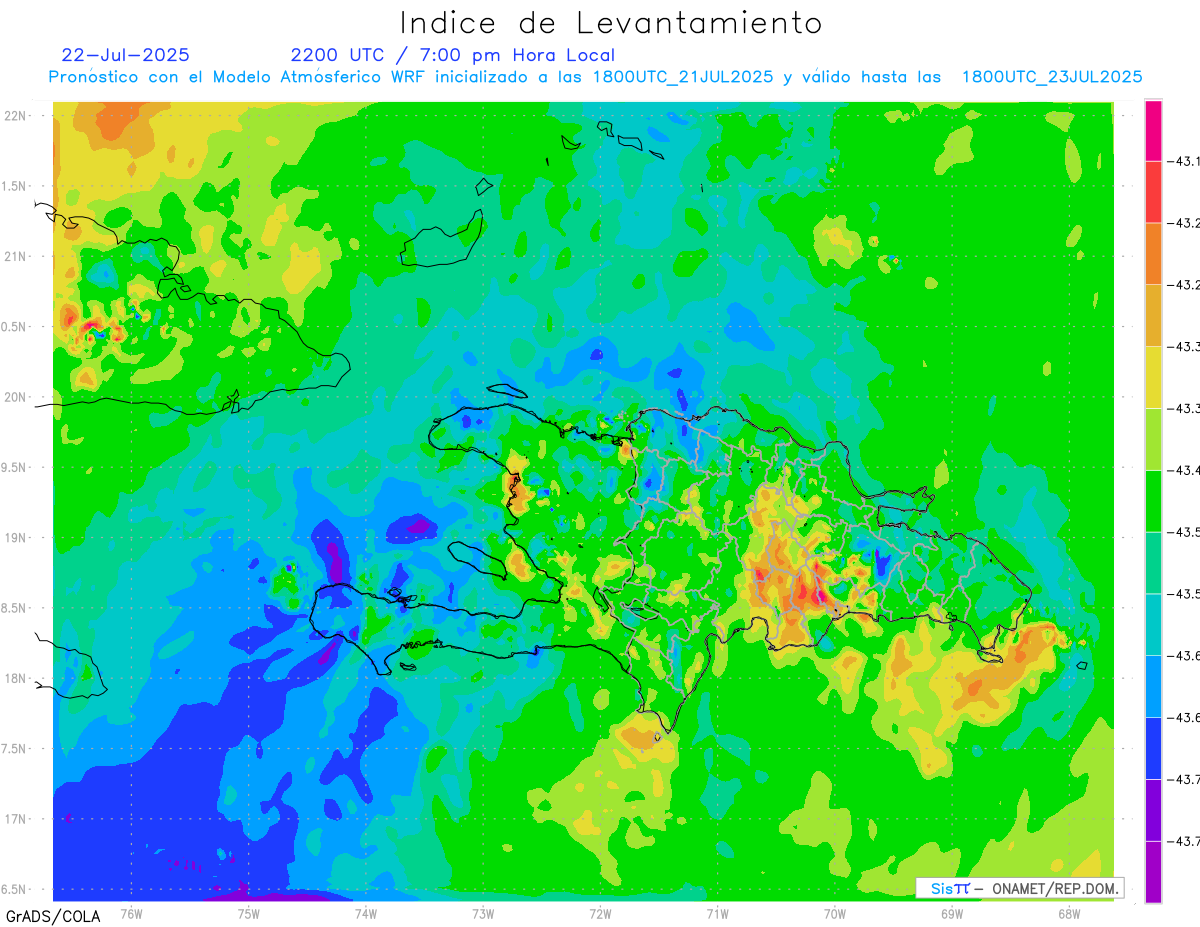Screen dimensions: 1200x927
Task: Click the 20N latitude label
Action: coord(15,397)
